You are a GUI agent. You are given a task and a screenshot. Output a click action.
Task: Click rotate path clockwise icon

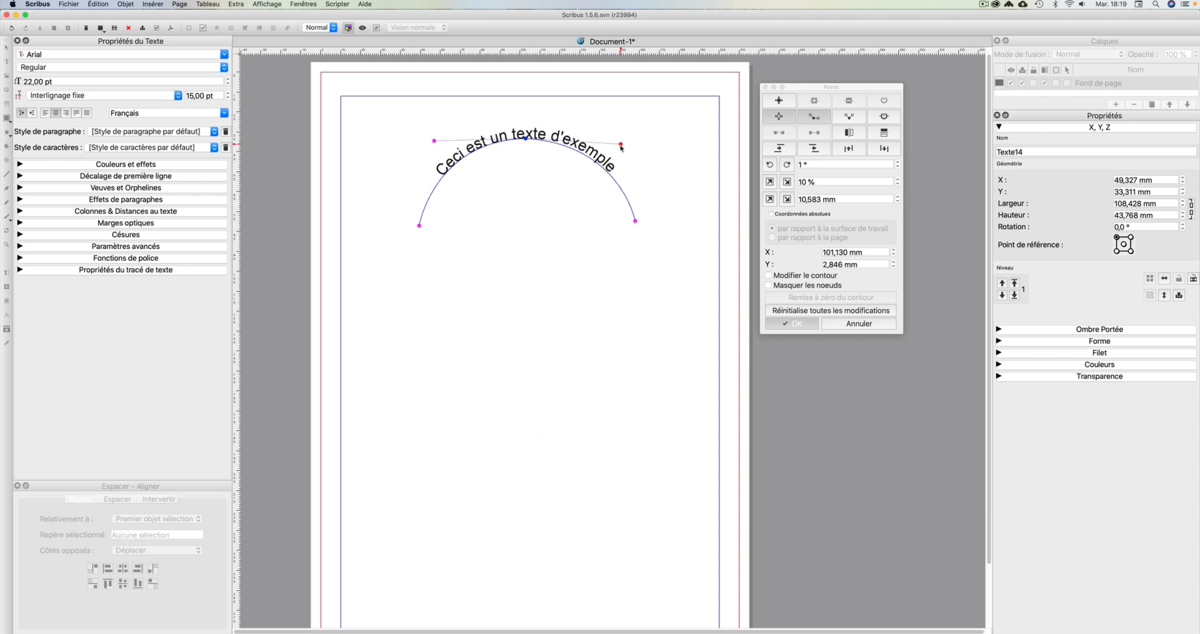(x=787, y=165)
